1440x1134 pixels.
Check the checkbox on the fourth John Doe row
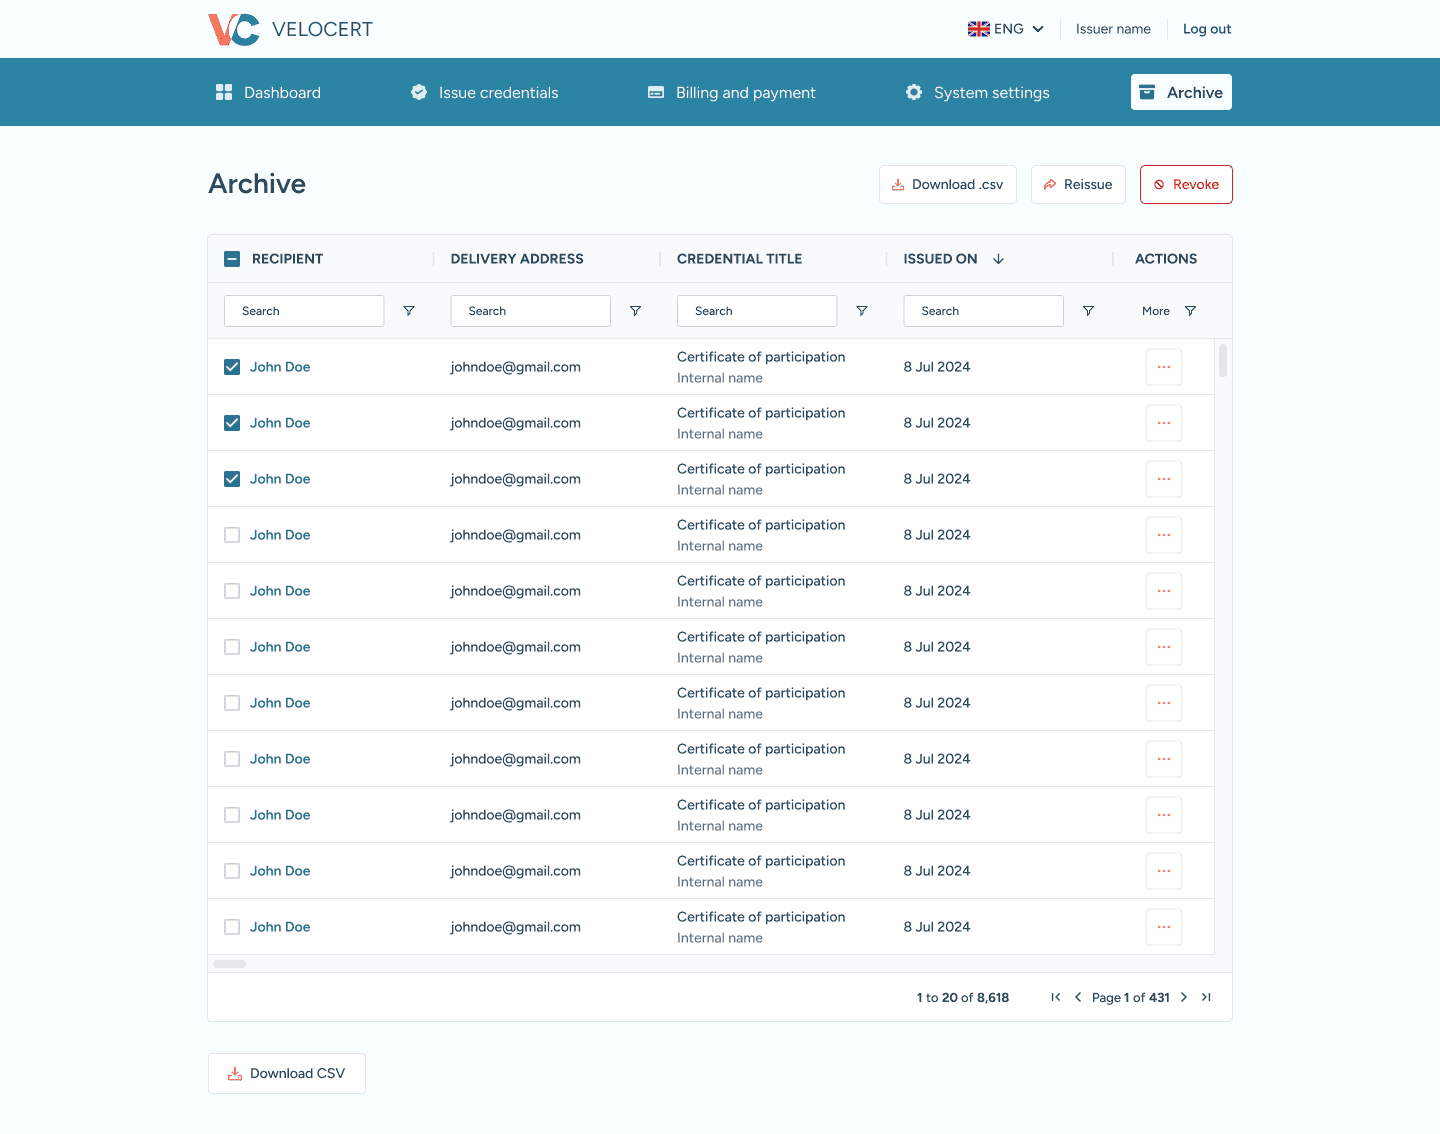(x=231, y=535)
